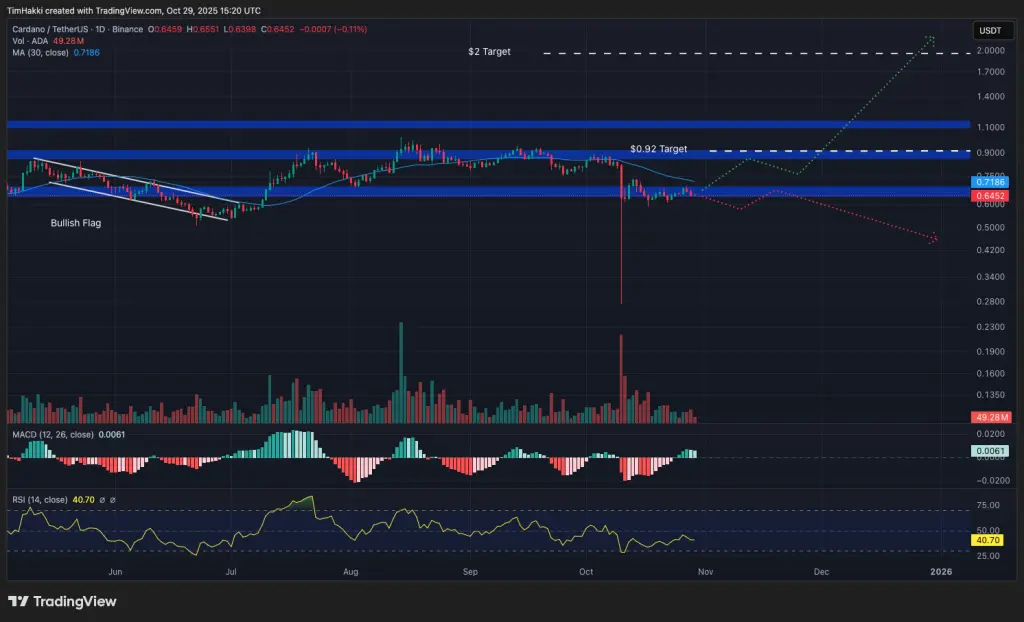Select the Nov label on time axis
This screenshot has height=622, width=1024.
tap(705, 571)
